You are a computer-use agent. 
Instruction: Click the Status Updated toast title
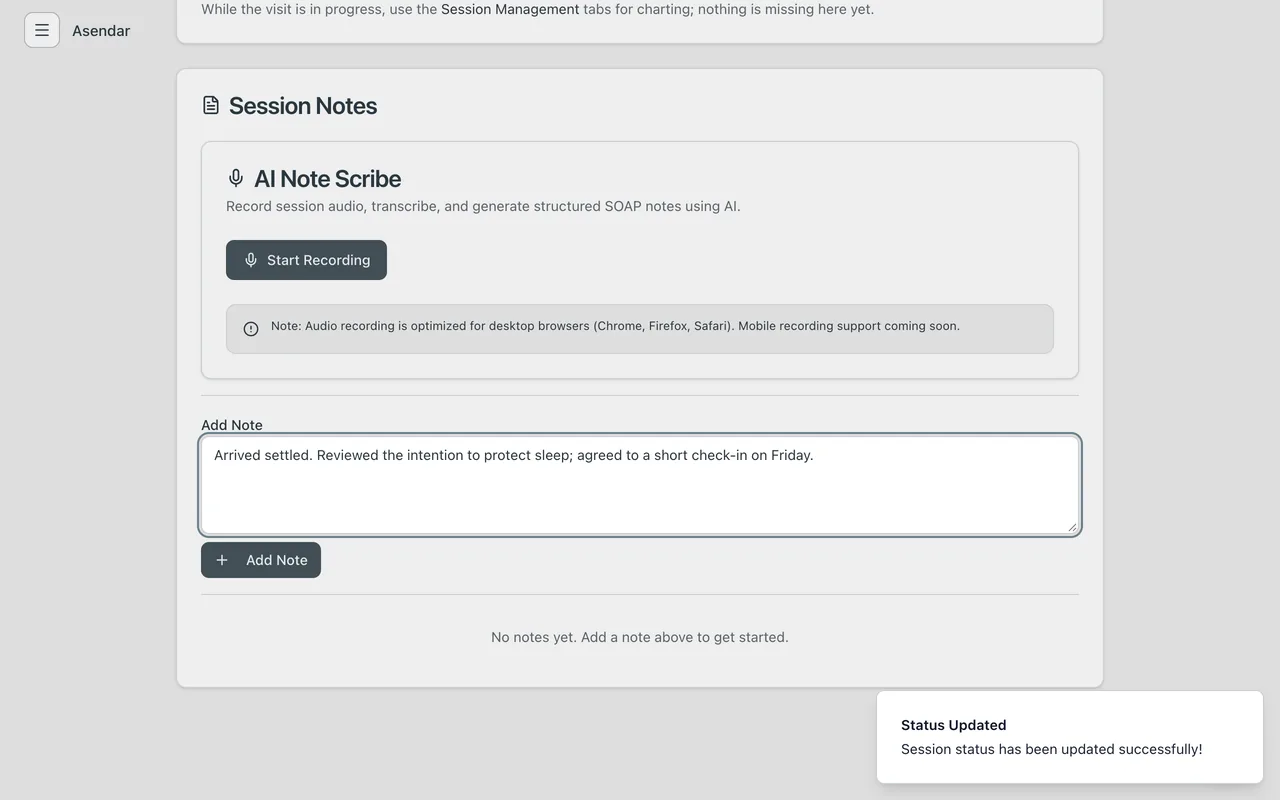click(953, 725)
